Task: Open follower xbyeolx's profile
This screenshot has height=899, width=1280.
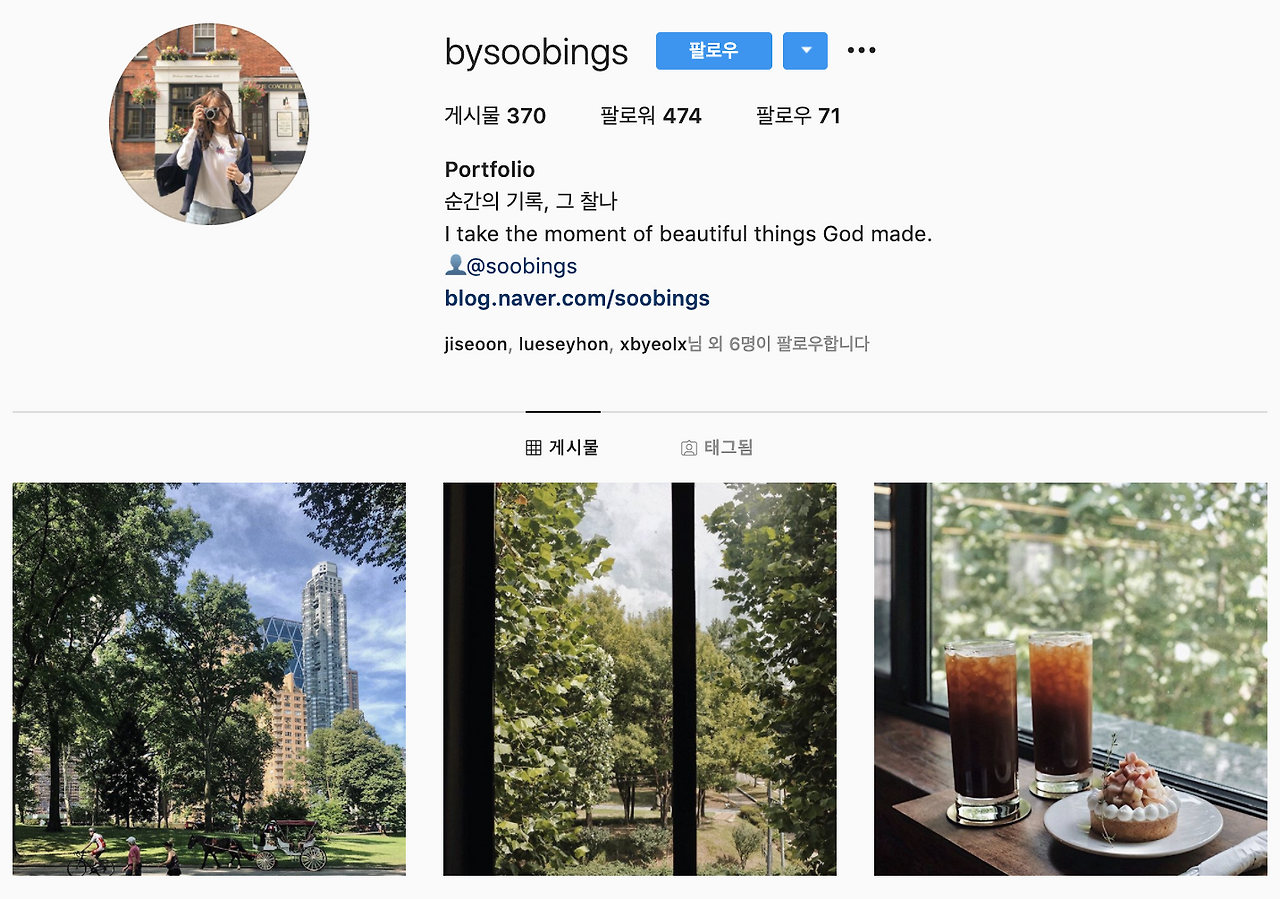Action: click(x=653, y=344)
